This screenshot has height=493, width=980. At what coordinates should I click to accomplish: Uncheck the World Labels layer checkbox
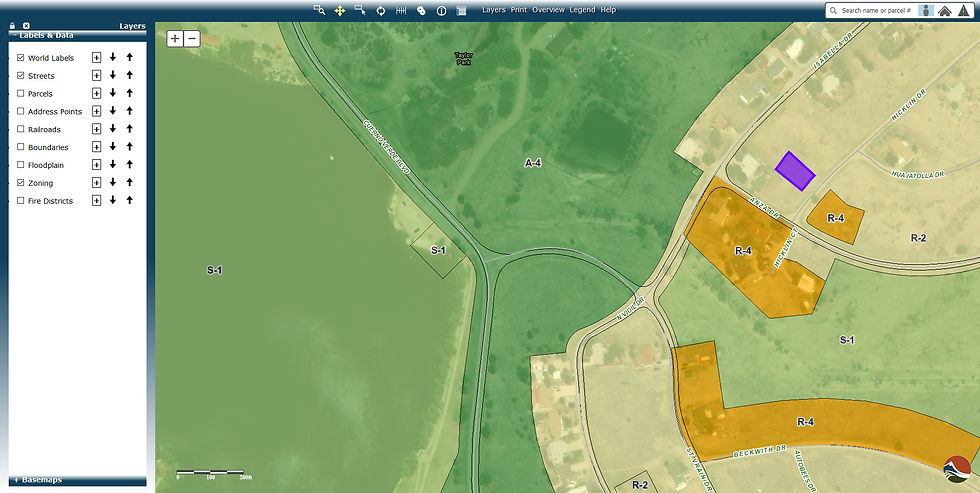[21, 57]
